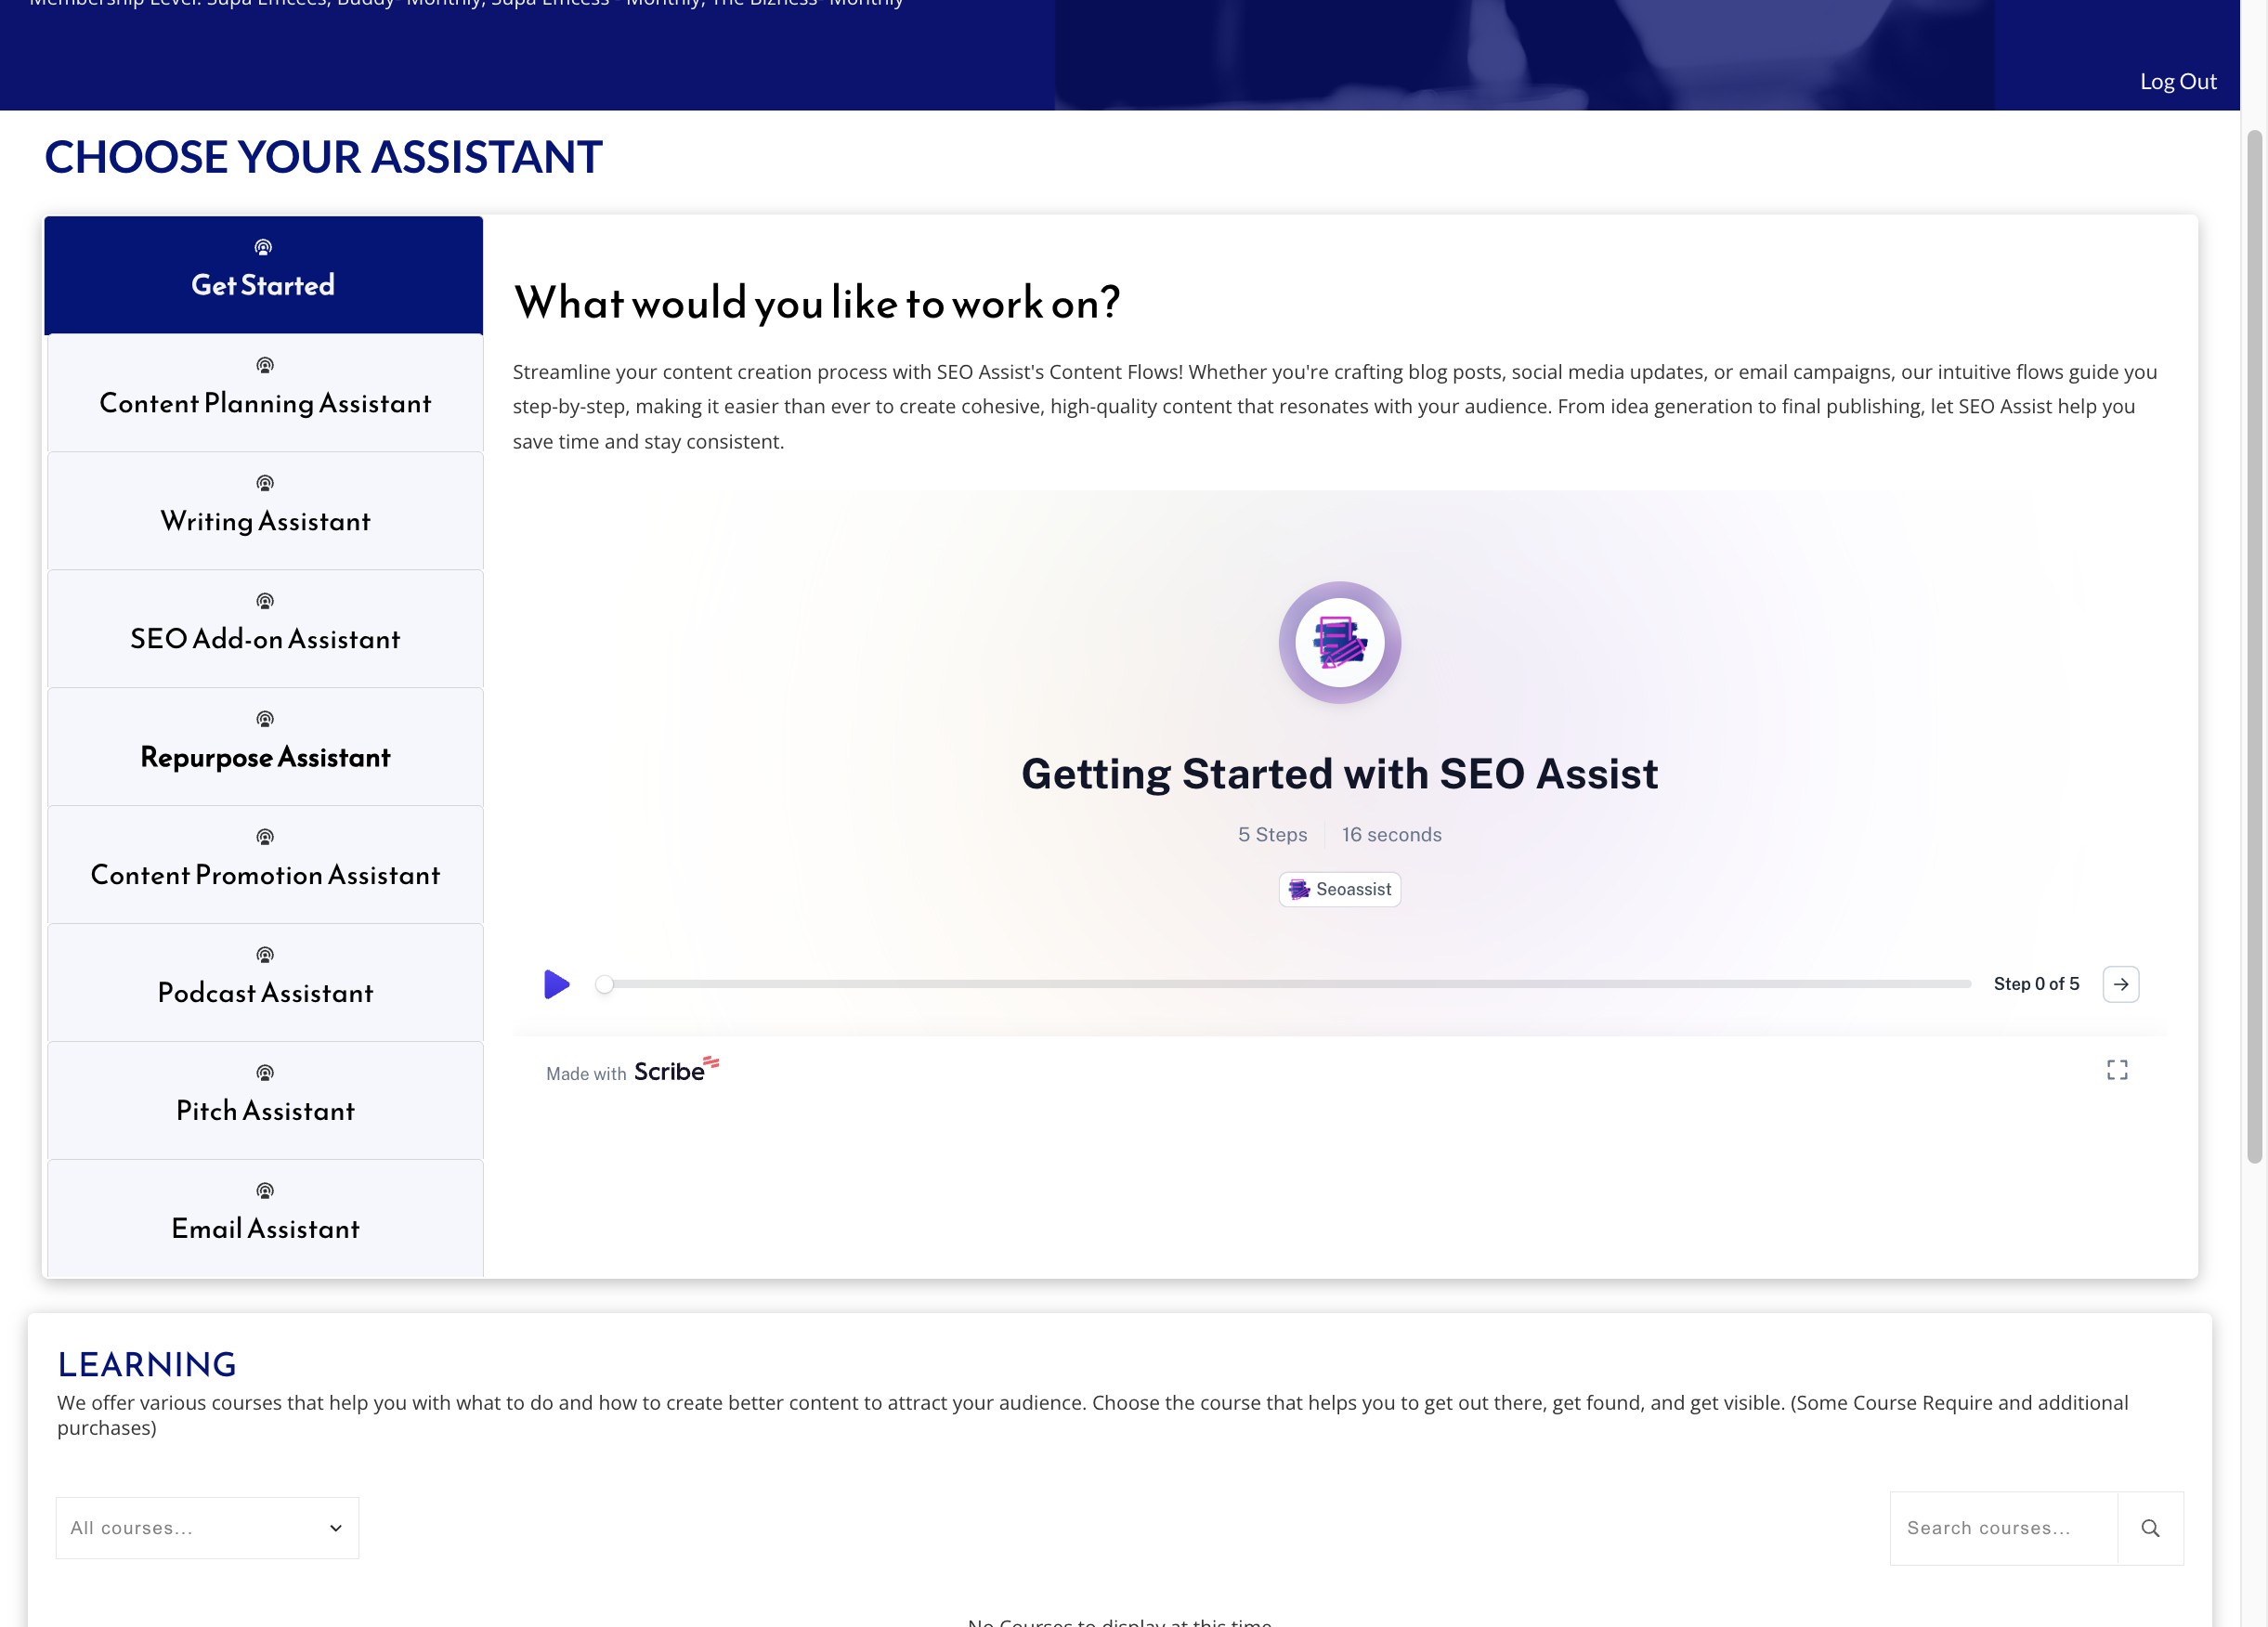Switch to the Writing Assistant tab
Viewport: 2268px width, 1627px height.
(x=265, y=511)
